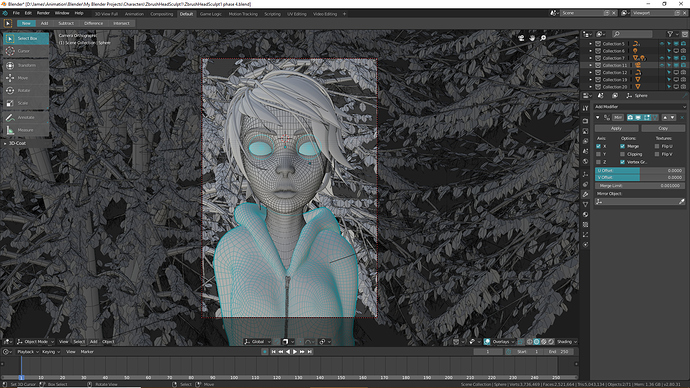Open the File menu
This screenshot has height=388, width=690.
(16, 13)
